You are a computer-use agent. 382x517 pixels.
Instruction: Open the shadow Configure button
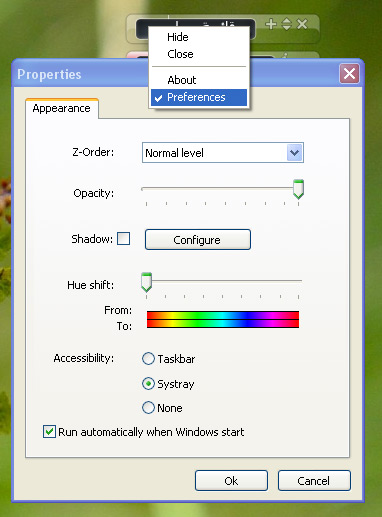coord(198,239)
